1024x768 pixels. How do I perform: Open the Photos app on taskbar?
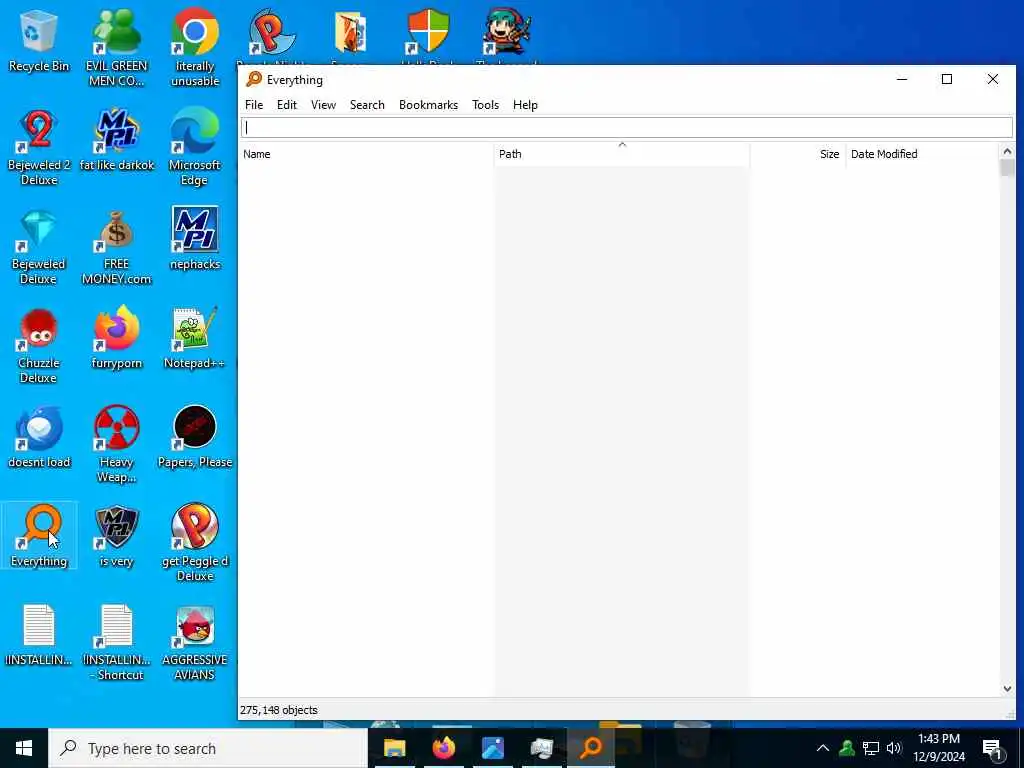pos(492,748)
